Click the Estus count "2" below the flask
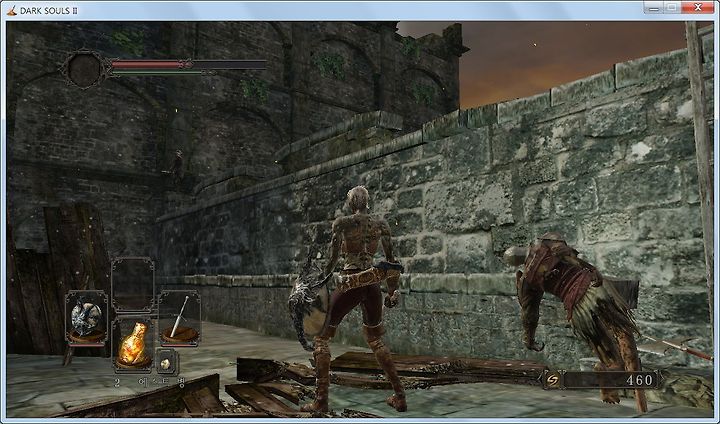The width and height of the screenshot is (720, 424). [117, 382]
